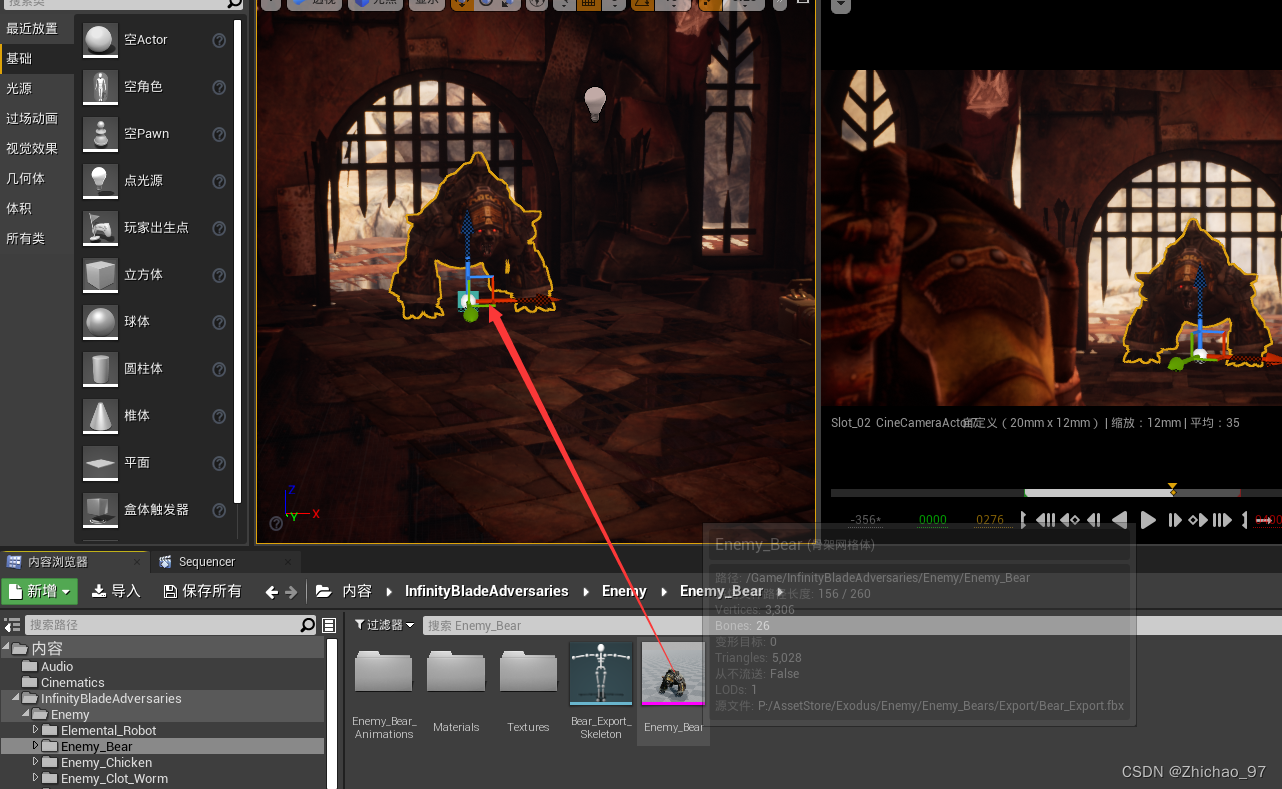
Task: Expand the Enemy_Clot_Worm folder node
Action: click(x=36, y=778)
